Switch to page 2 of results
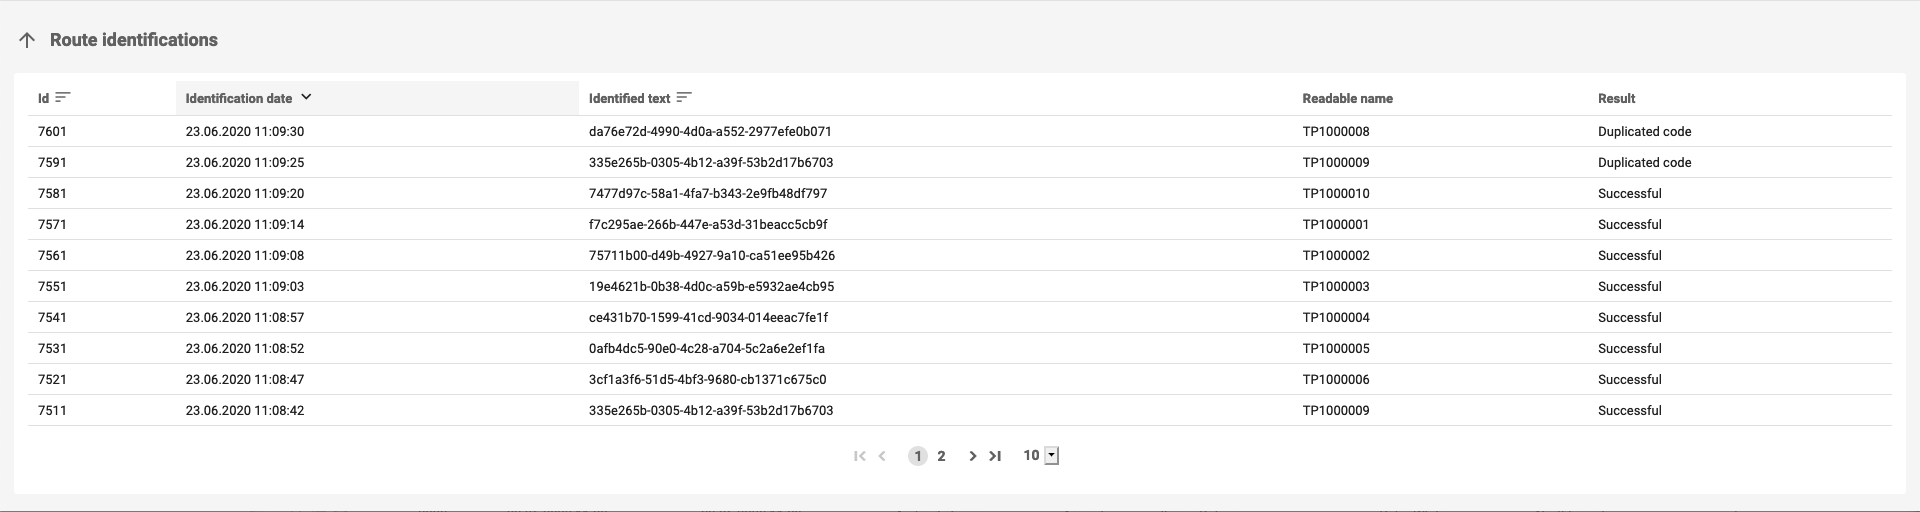Image resolution: width=1920 pixels, height=512 pixels. point(941,456)
